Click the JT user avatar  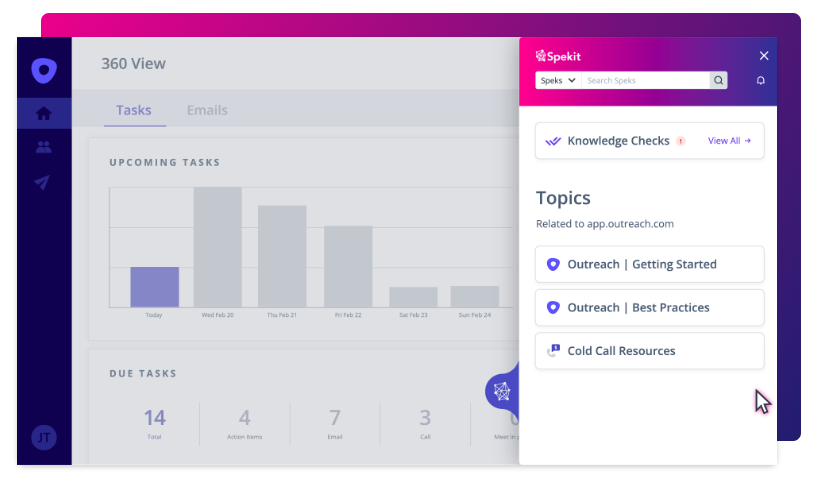click(44, 437)
